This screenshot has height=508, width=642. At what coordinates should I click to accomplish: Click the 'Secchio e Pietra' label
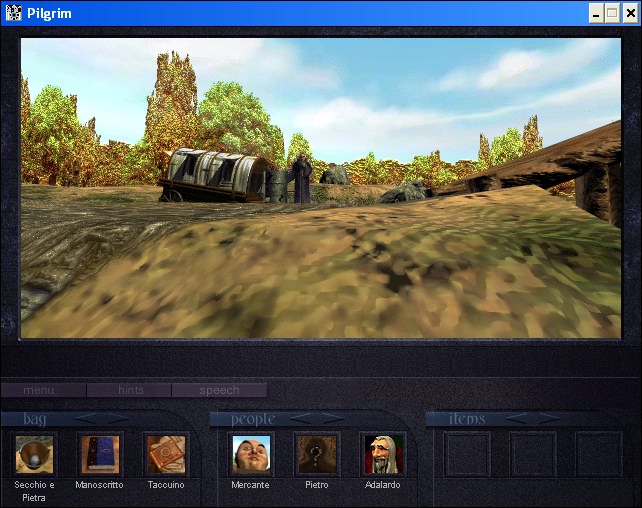pyautogui.click(x=34, y=491)
